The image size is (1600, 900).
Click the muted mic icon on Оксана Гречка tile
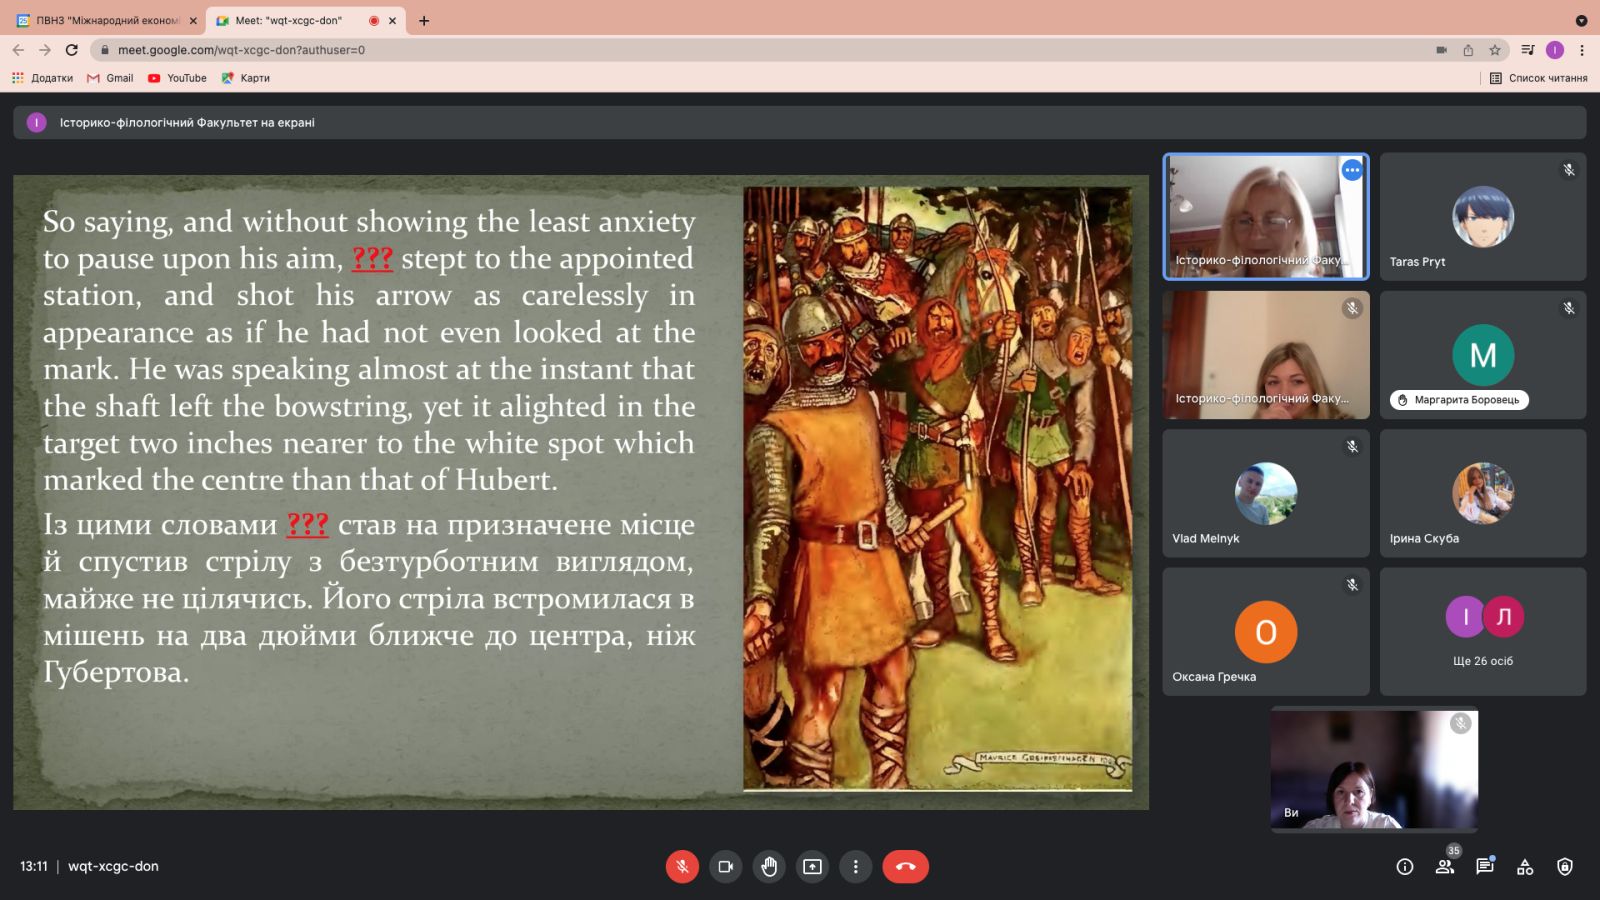(x=1352, y=585)
